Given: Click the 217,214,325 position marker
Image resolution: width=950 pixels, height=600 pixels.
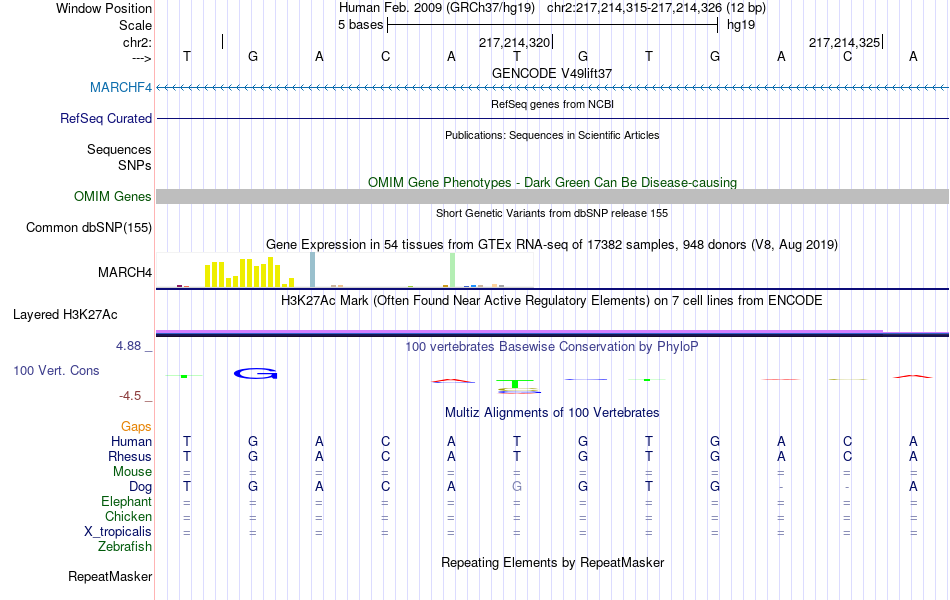Looking at the screenshot, I should tap(845, 42).
